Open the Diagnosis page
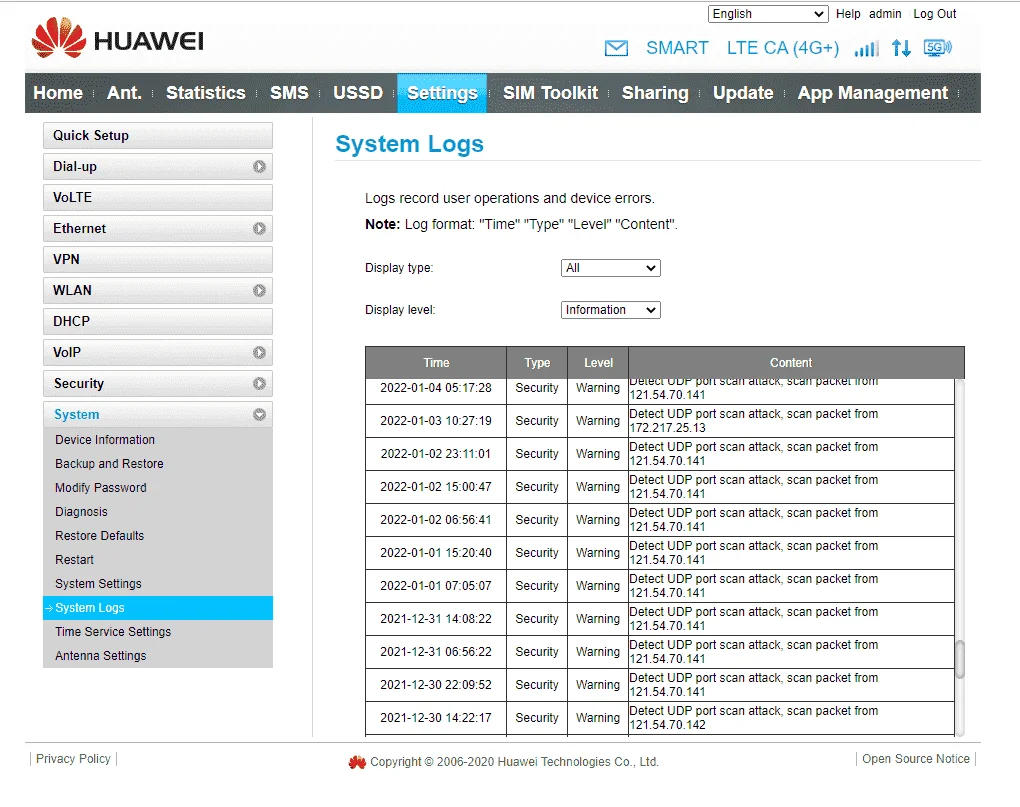Image resolution: width=1020 pixels, height=807 pixels. (x=81, y=512)
